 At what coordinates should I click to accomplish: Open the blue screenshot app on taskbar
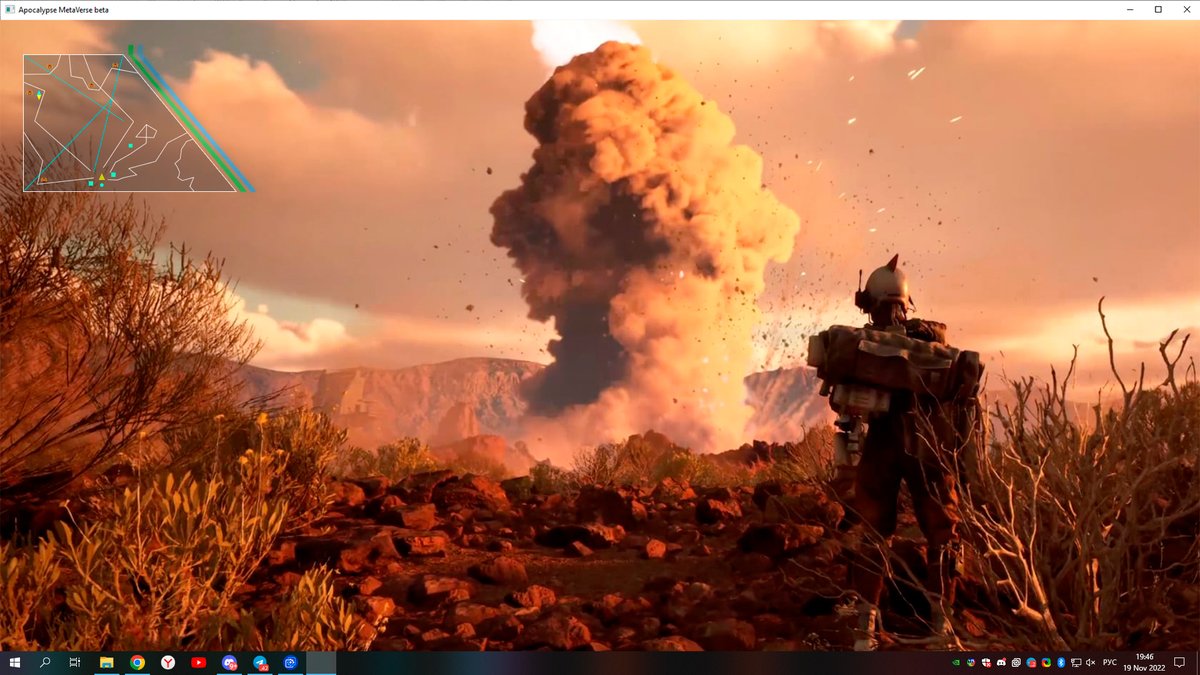[291, 662]
